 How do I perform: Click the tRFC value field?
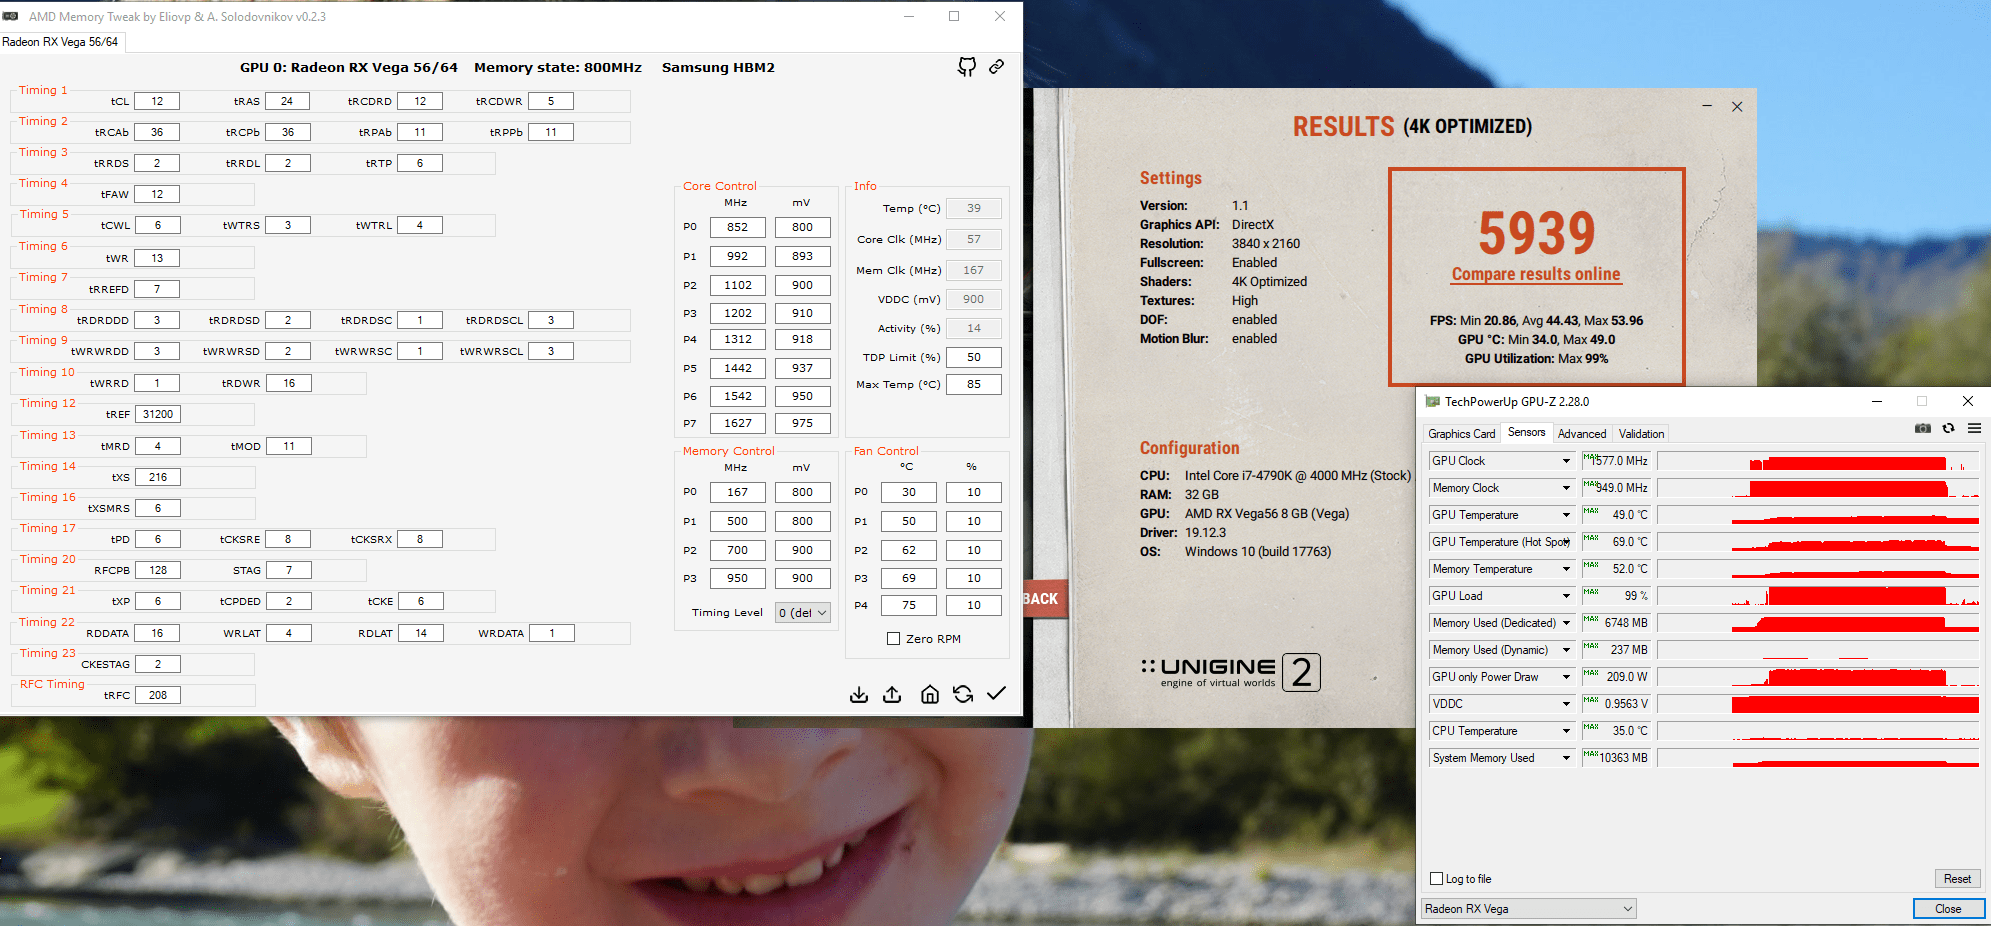point(158,695)
